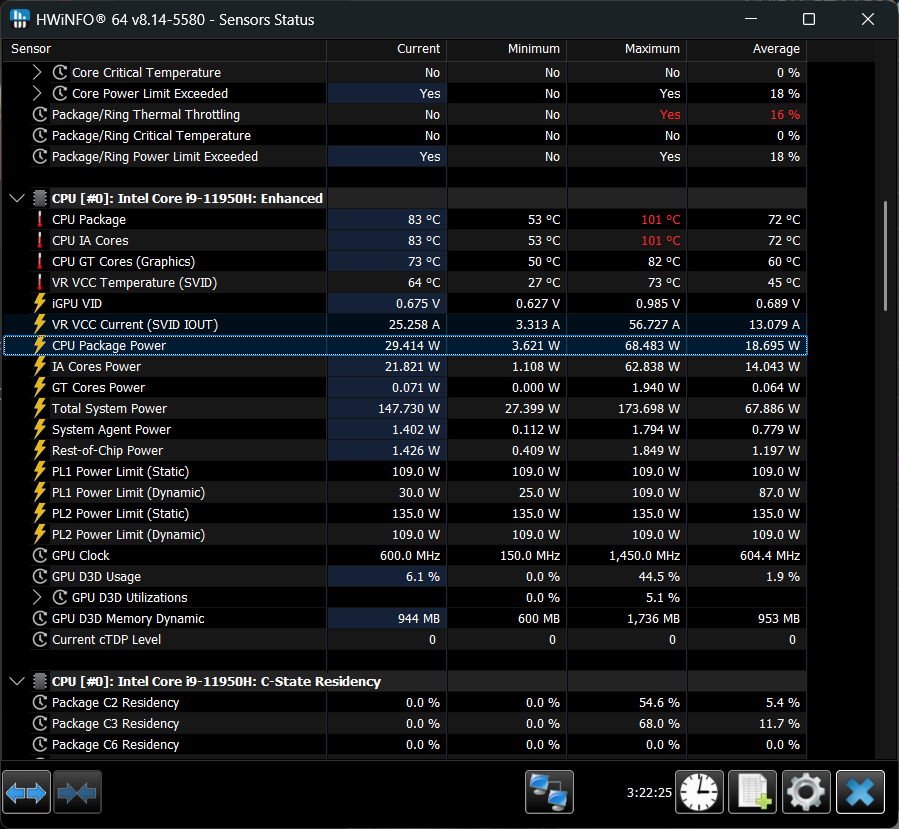Click the lightning icon beside IA Cores Power

(40, 366)
